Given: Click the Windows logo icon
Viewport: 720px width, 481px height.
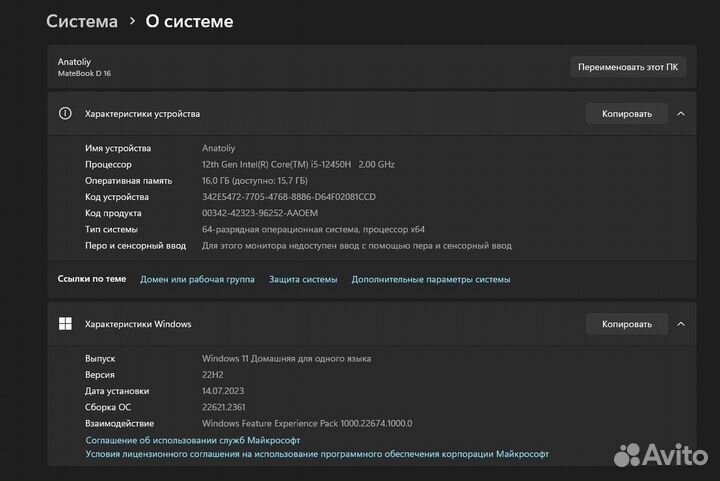Looking at the screenshot, I should (x=65, y=324).
